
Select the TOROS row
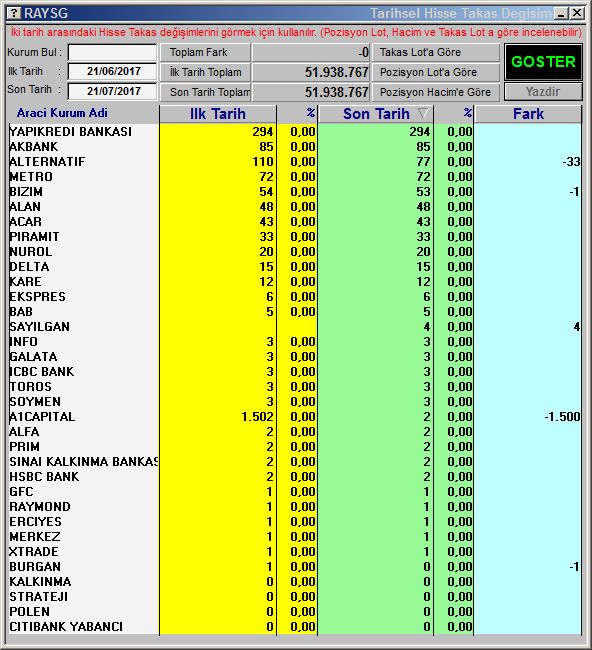point(295,387)
